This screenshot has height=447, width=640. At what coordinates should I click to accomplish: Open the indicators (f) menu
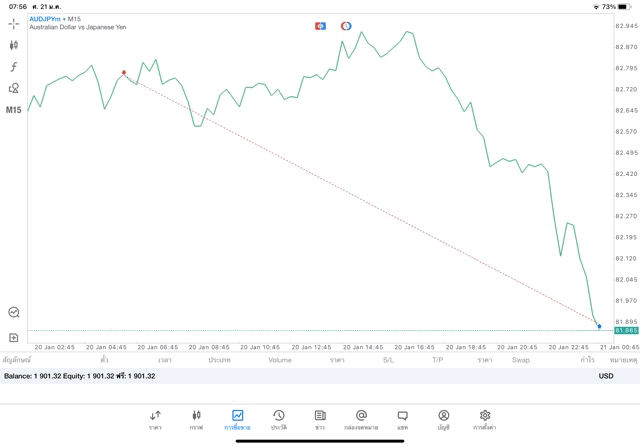[14, 66]
